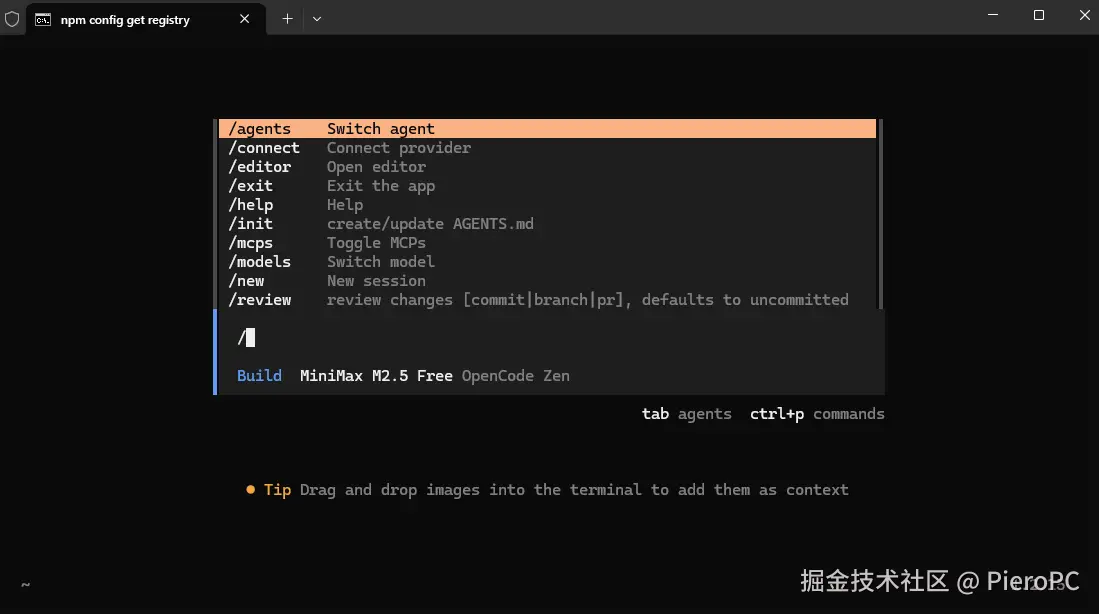This screenshot has height=614, width=1099.
Task: Select the /init create/update AGENTS.md command
Action: tap(547, 224)
